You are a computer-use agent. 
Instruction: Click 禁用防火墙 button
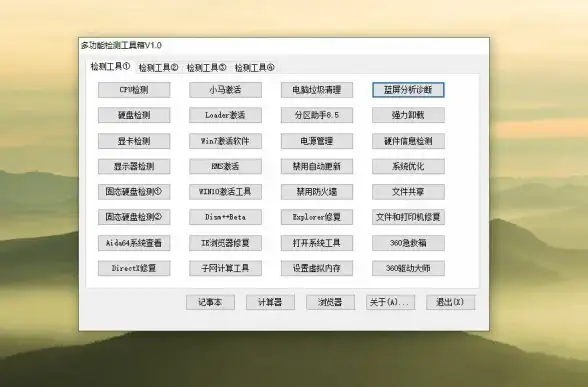tap(317, 192)
